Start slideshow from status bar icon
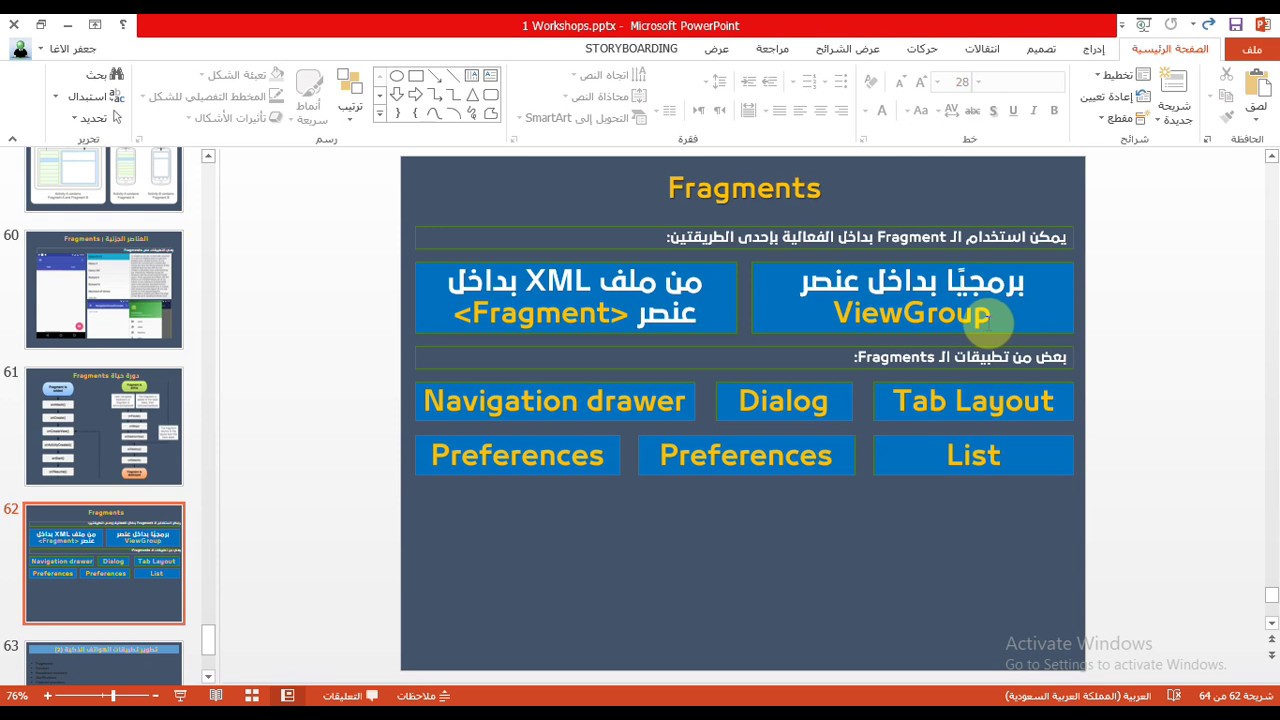This screenshot has height=720, width=1280. 180,696
